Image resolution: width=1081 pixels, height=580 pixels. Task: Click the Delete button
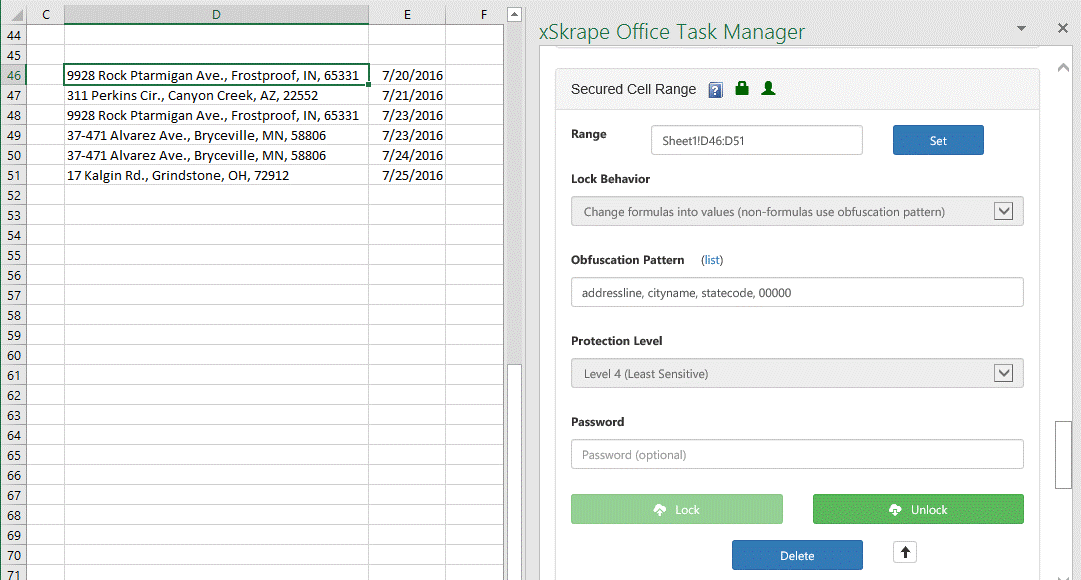(797, 555)
